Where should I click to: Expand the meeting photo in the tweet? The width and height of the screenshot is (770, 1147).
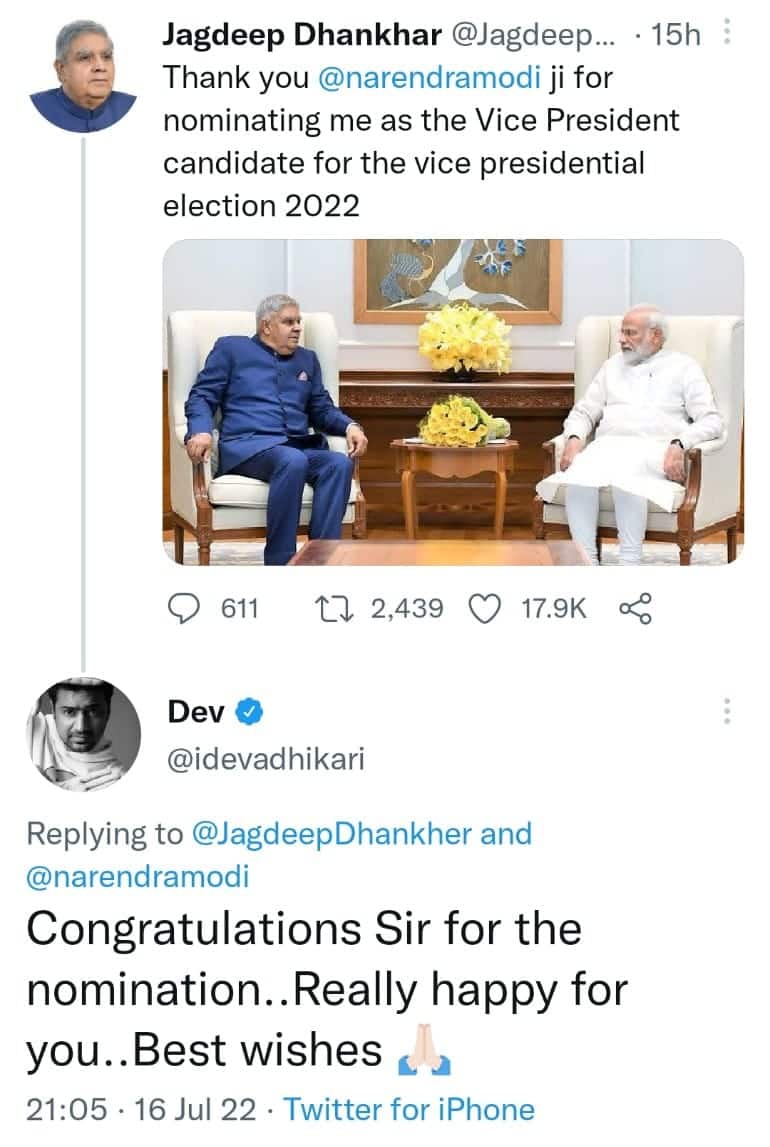point(453,402)
